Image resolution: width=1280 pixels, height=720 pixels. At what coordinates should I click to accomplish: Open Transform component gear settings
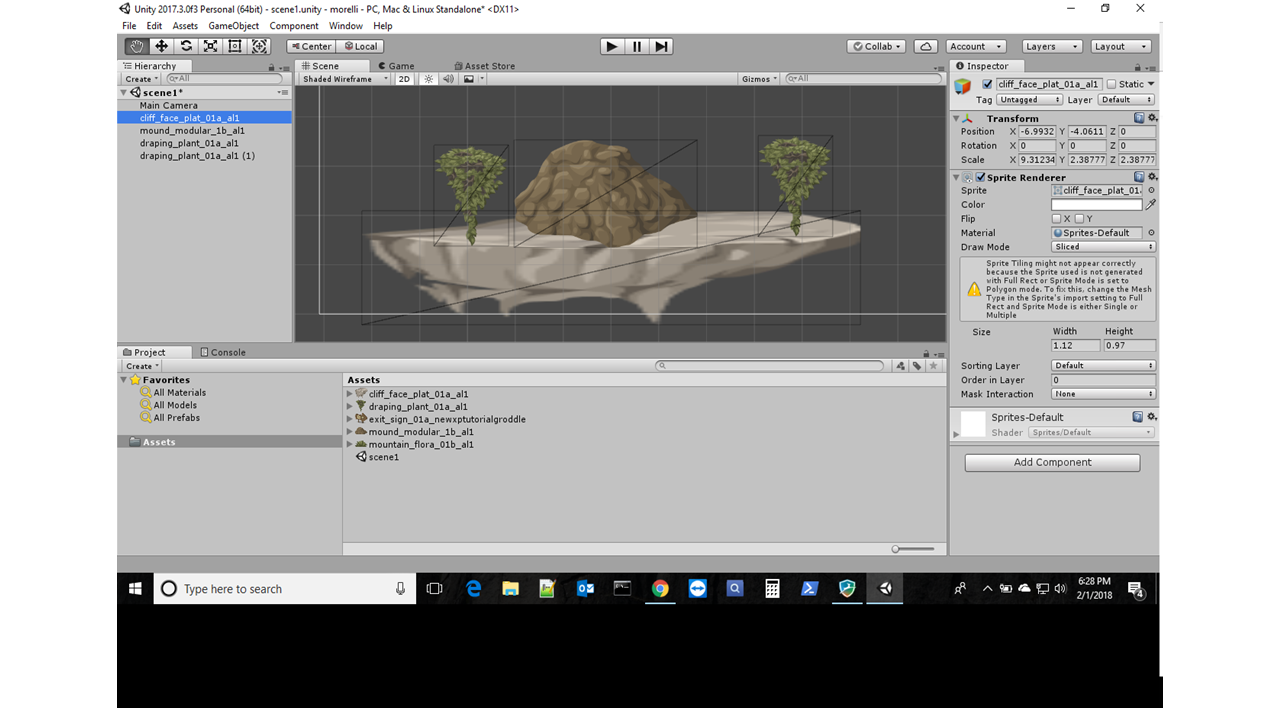coord(1151,118)
